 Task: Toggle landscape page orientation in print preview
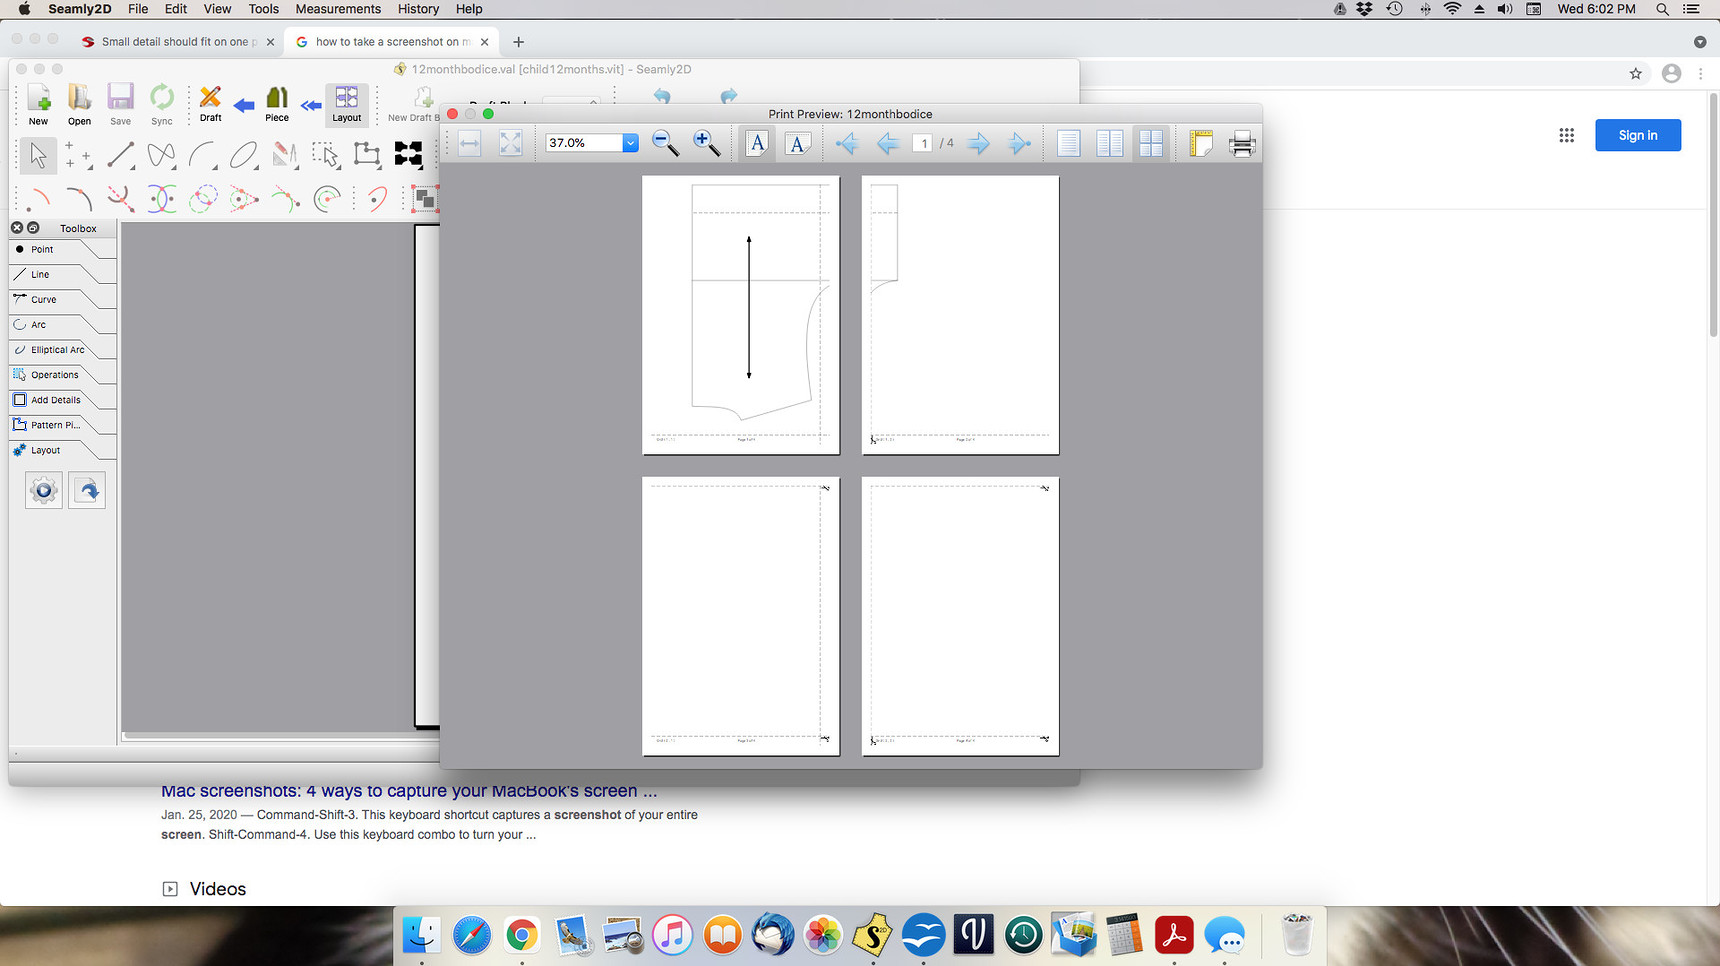[x=797, y=143]
